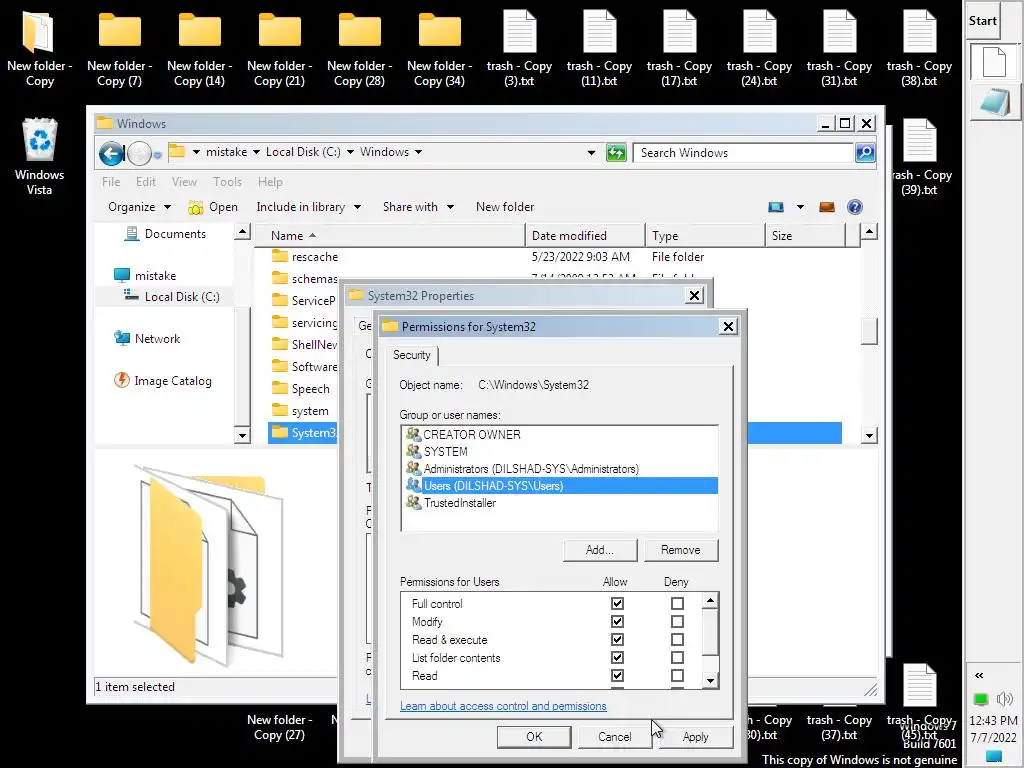This screenshot has height=768, width=1024.
Task: Open the views dropdown arrow
Action: tap(800, 207)
